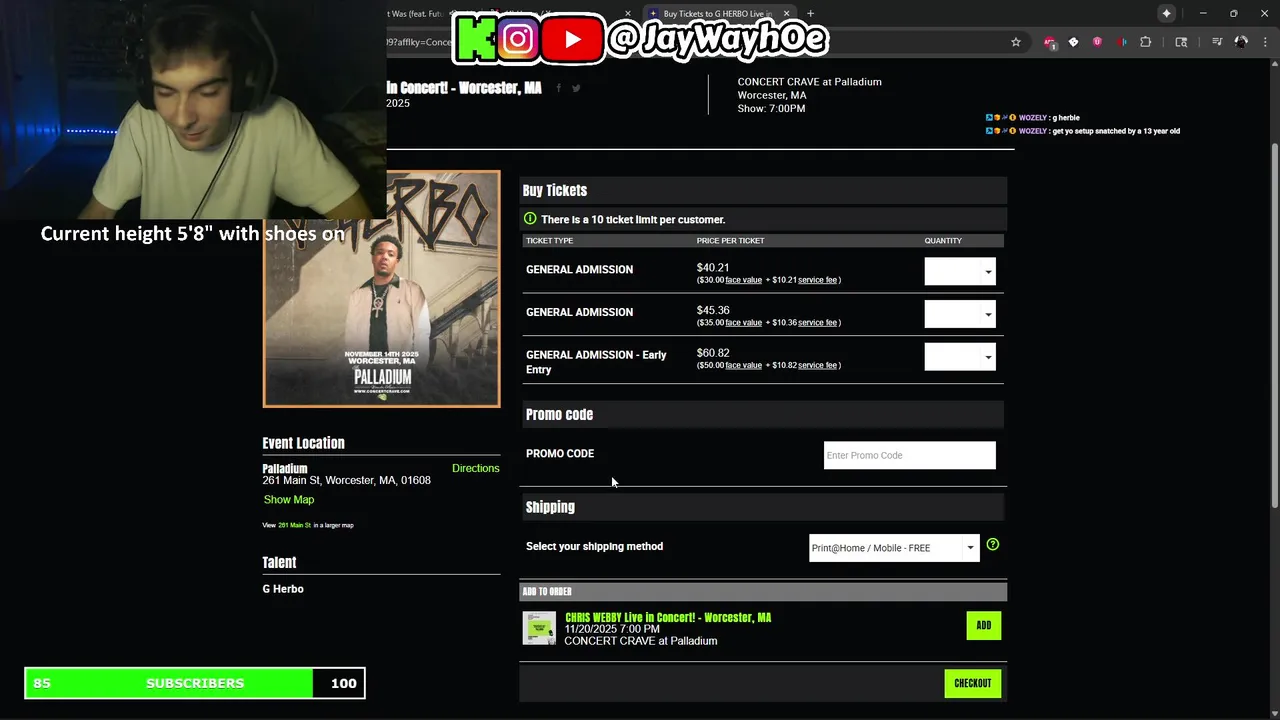Click the red extension icon with badge
This screenshot has width=1280, height=720.
pos(1049,42)
